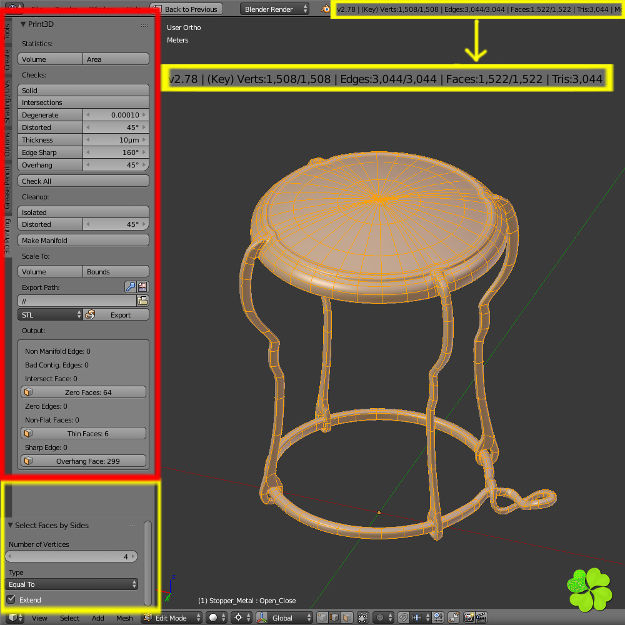625x625 pixels.
Task: Click the Bounds button
Action: point(116,271)
